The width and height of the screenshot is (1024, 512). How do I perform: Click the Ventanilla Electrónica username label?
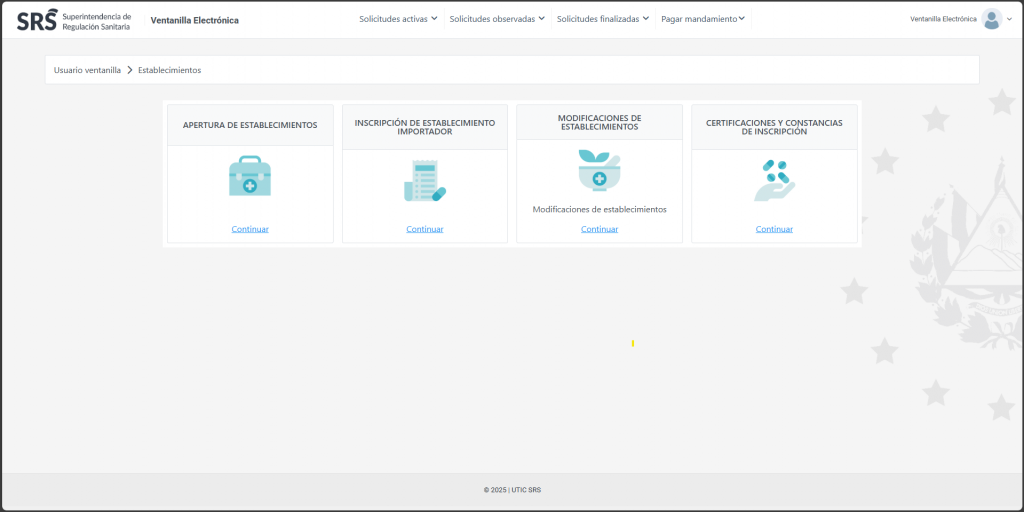point(942,19)
